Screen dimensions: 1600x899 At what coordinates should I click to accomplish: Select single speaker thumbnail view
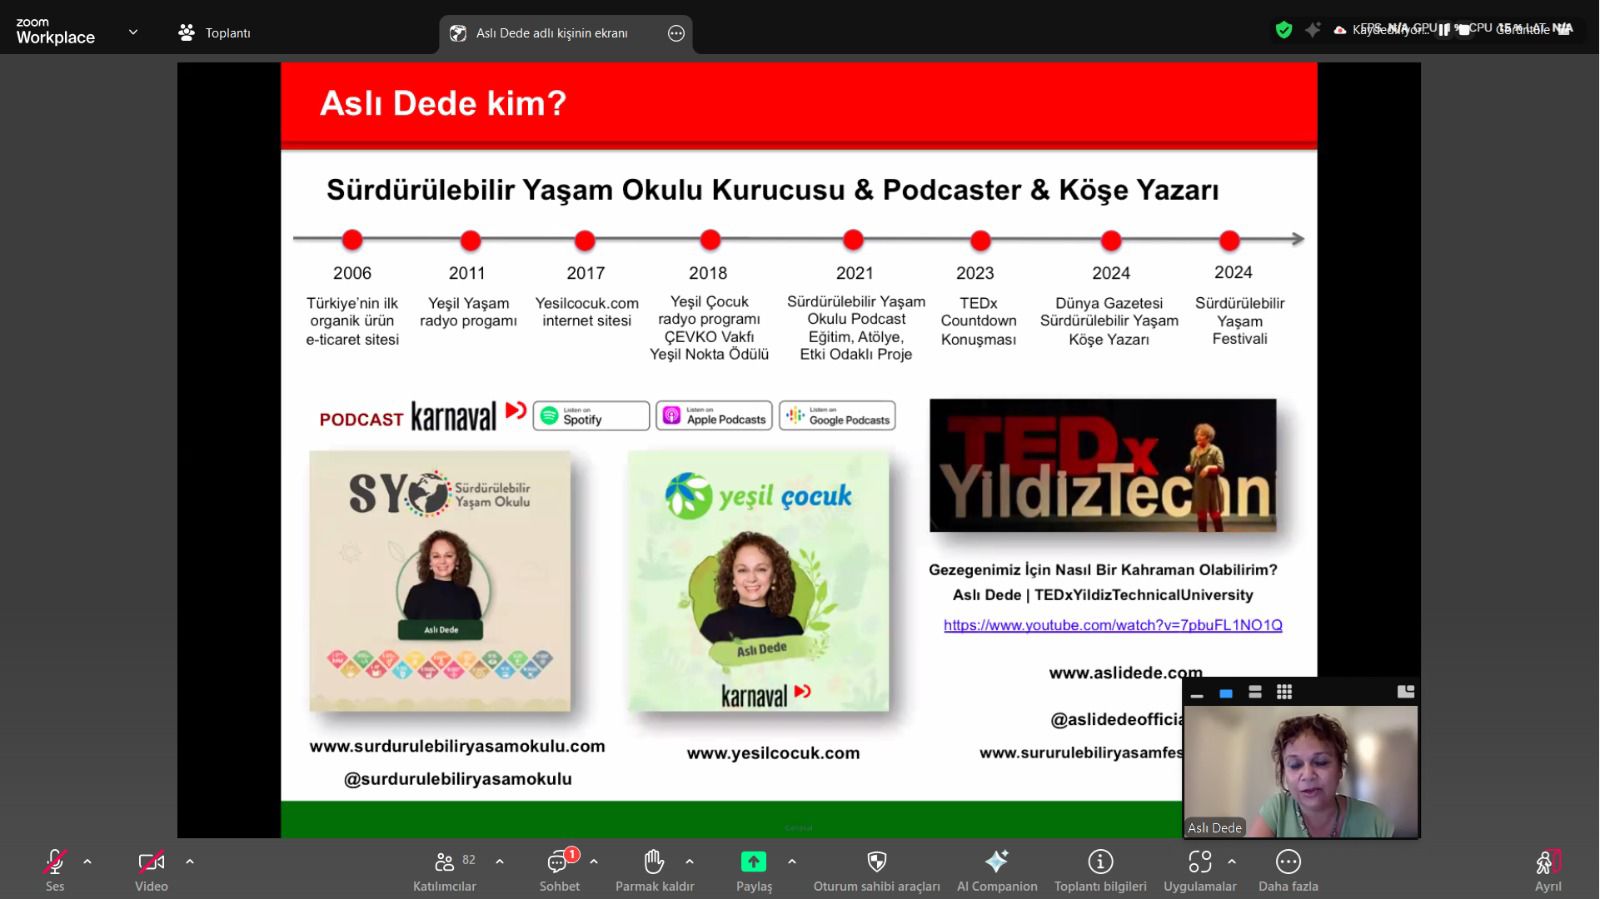[1226, 692]
